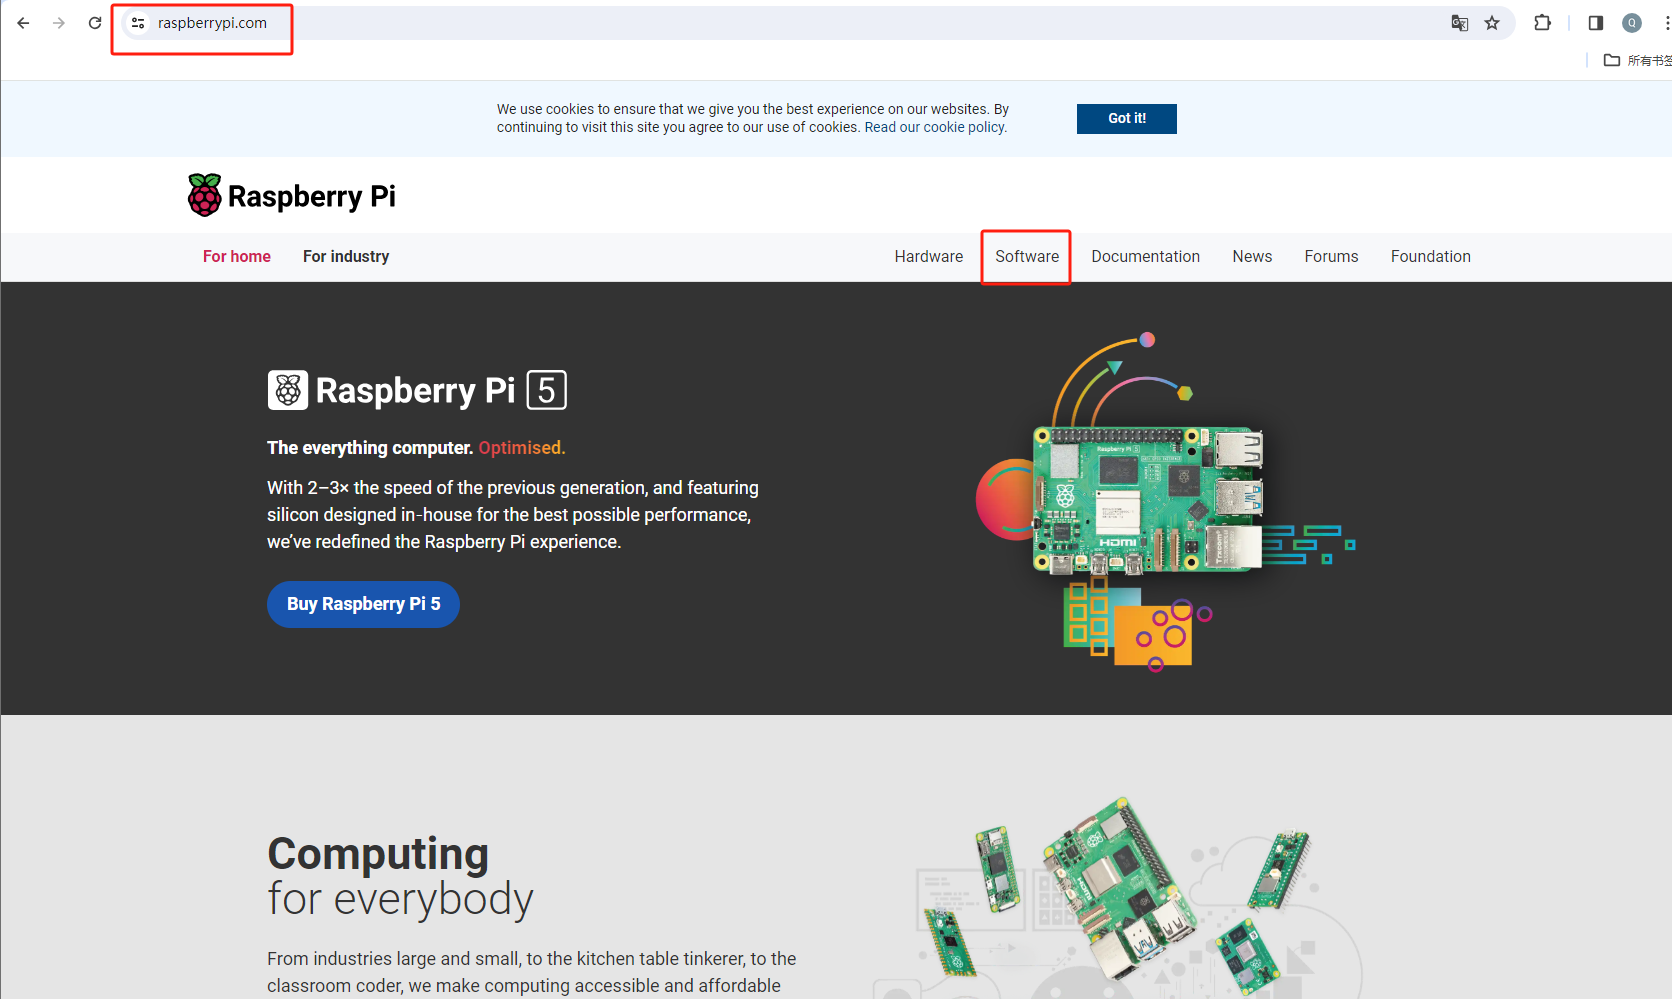Click the browser forward arrow

click(59, 23)
